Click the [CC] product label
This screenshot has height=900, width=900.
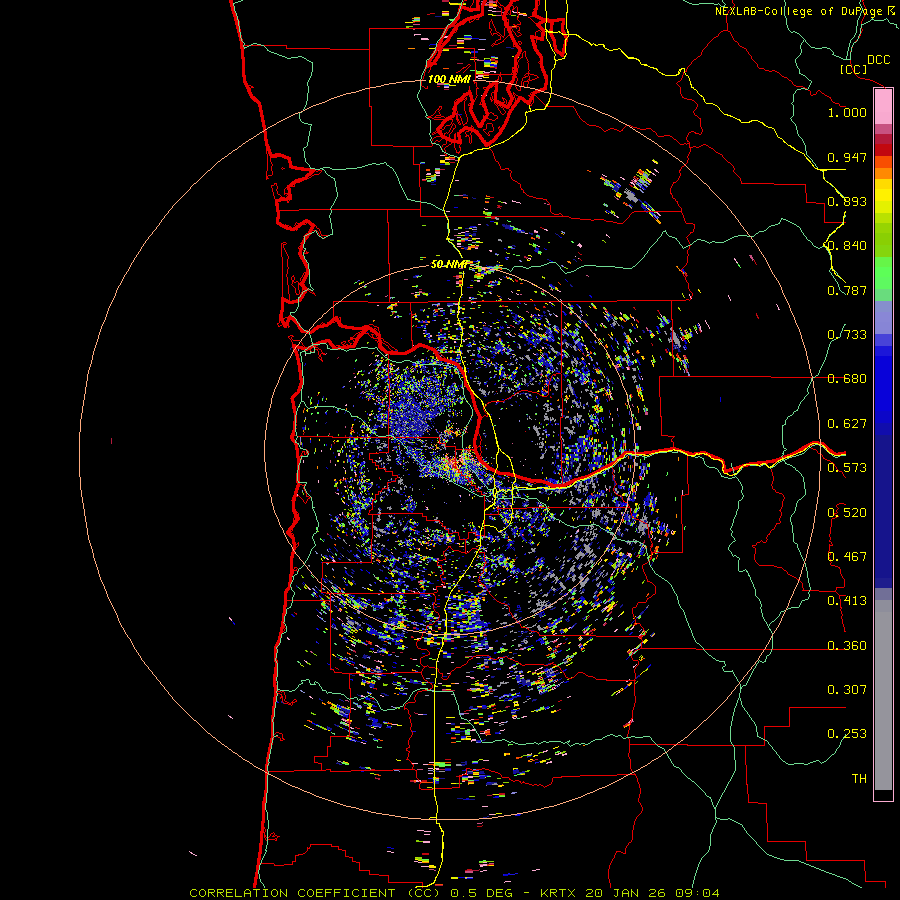(854, 69)
